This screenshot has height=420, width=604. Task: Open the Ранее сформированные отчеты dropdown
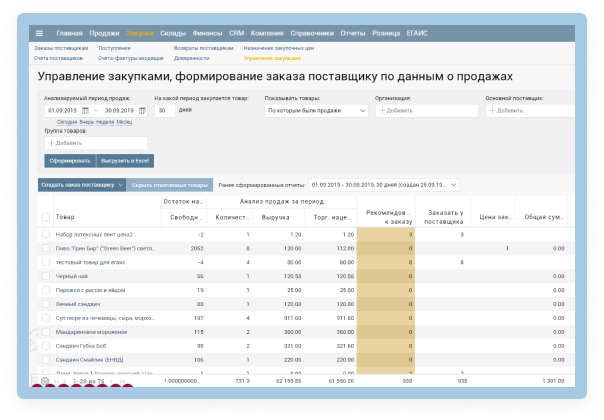[x=383, y=185]
